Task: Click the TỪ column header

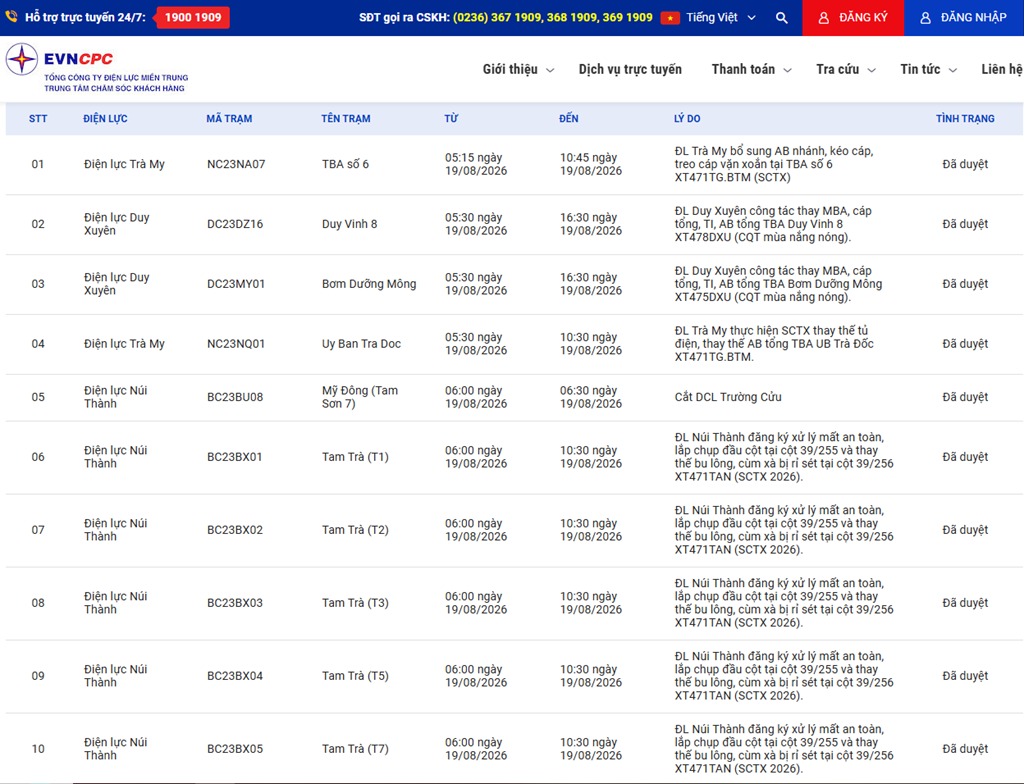Action: coord(451,118)
